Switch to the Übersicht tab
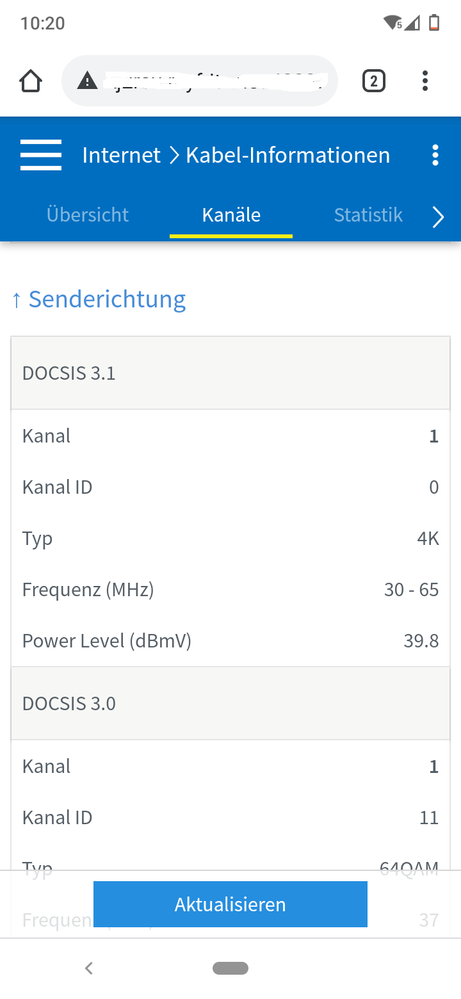The image size is (461, 999). [87, 215]
